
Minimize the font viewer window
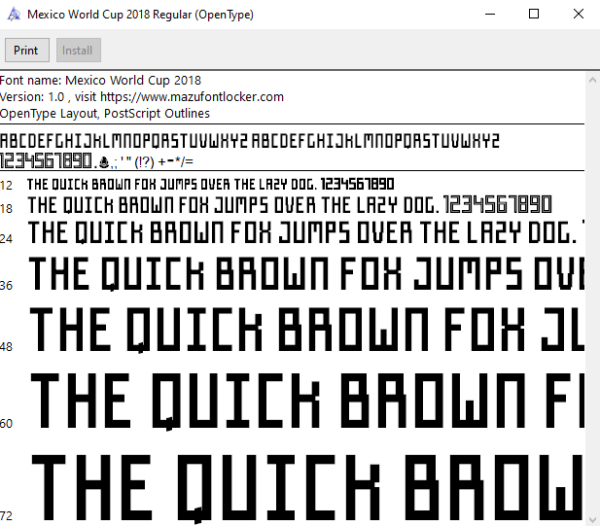490,14
